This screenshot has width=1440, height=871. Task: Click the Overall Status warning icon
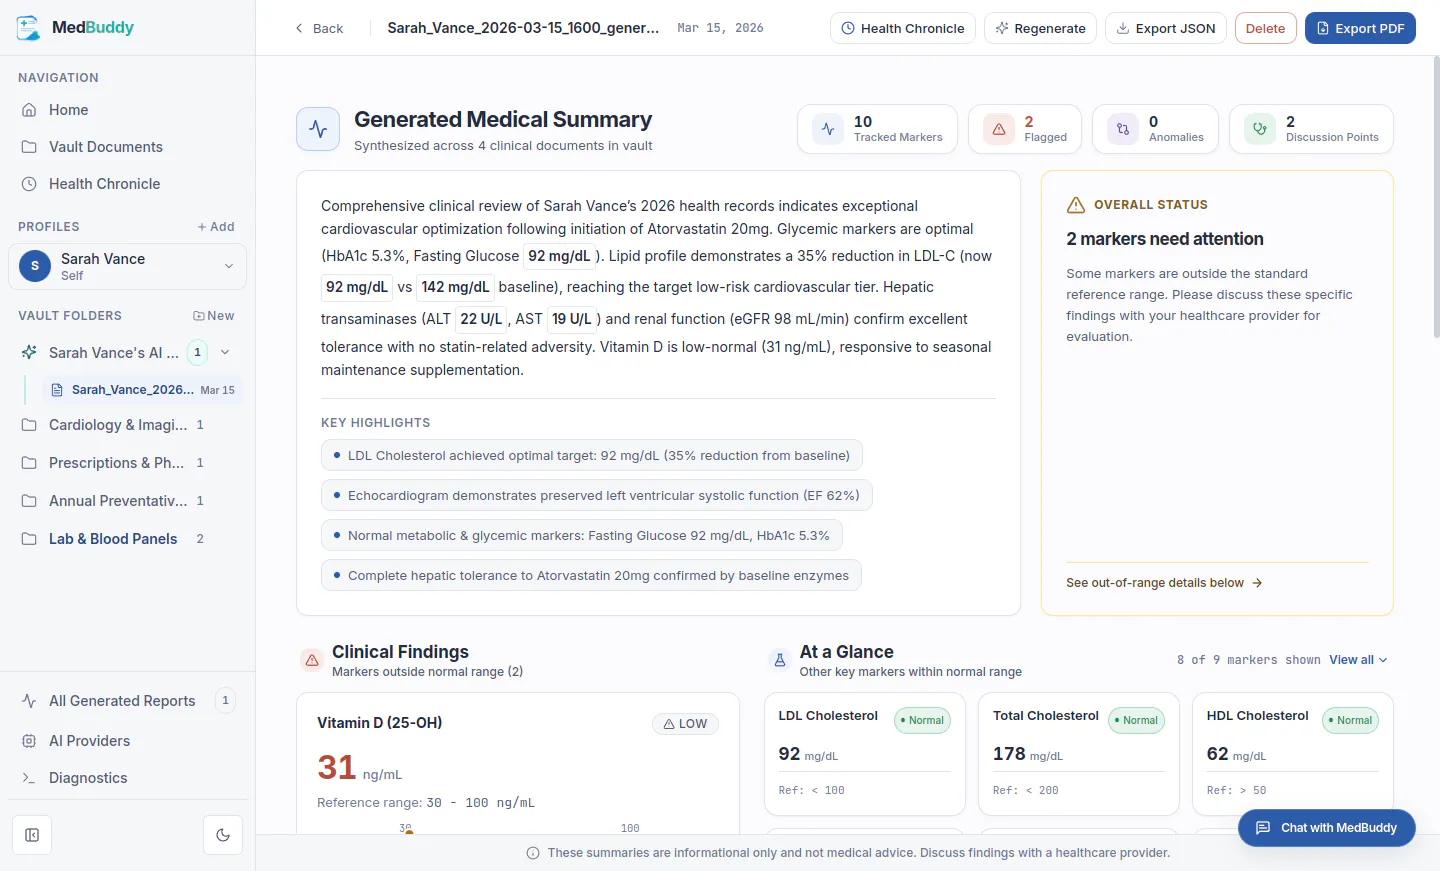(1076, 205)
